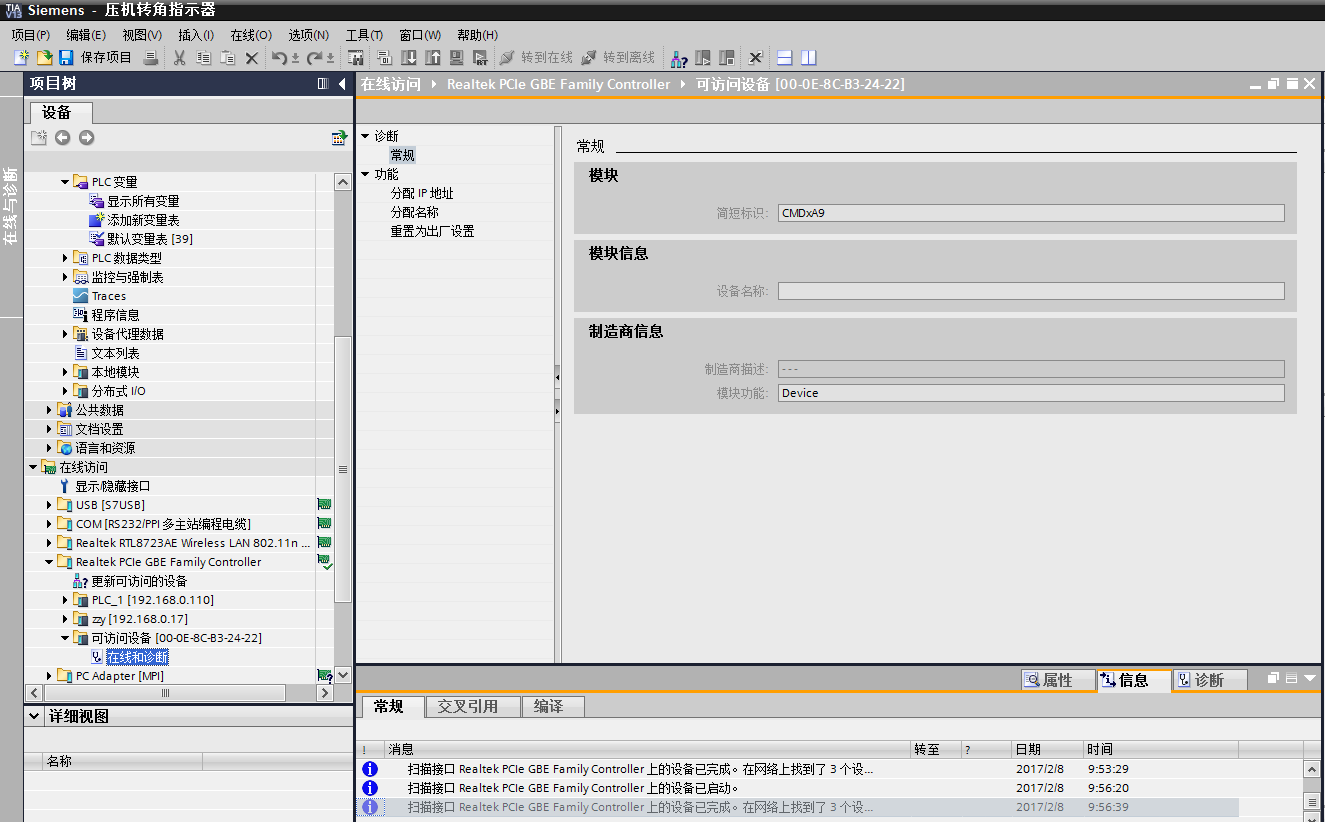Open the 在线(O) menu
The height and width of the screenshot is (822, 1325).
click(x=250, y=35)
